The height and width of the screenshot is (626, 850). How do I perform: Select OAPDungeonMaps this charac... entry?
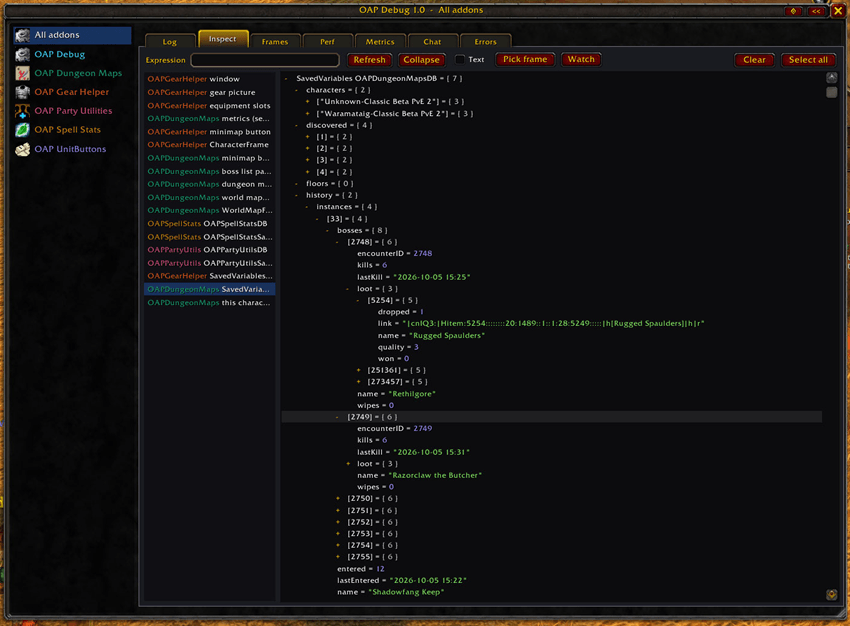pyautogui.click(x=210, y=302)
